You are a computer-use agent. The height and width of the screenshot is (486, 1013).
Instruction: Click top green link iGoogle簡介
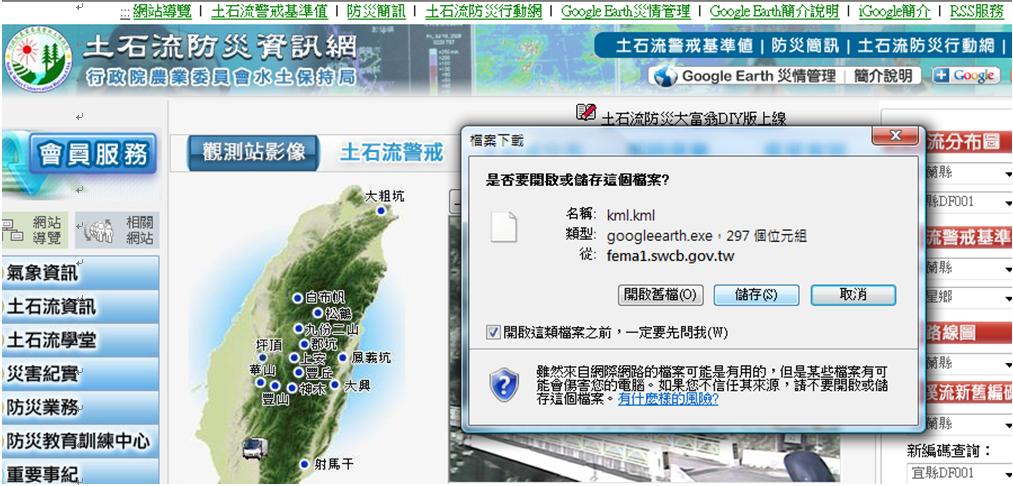click(894, 11)
